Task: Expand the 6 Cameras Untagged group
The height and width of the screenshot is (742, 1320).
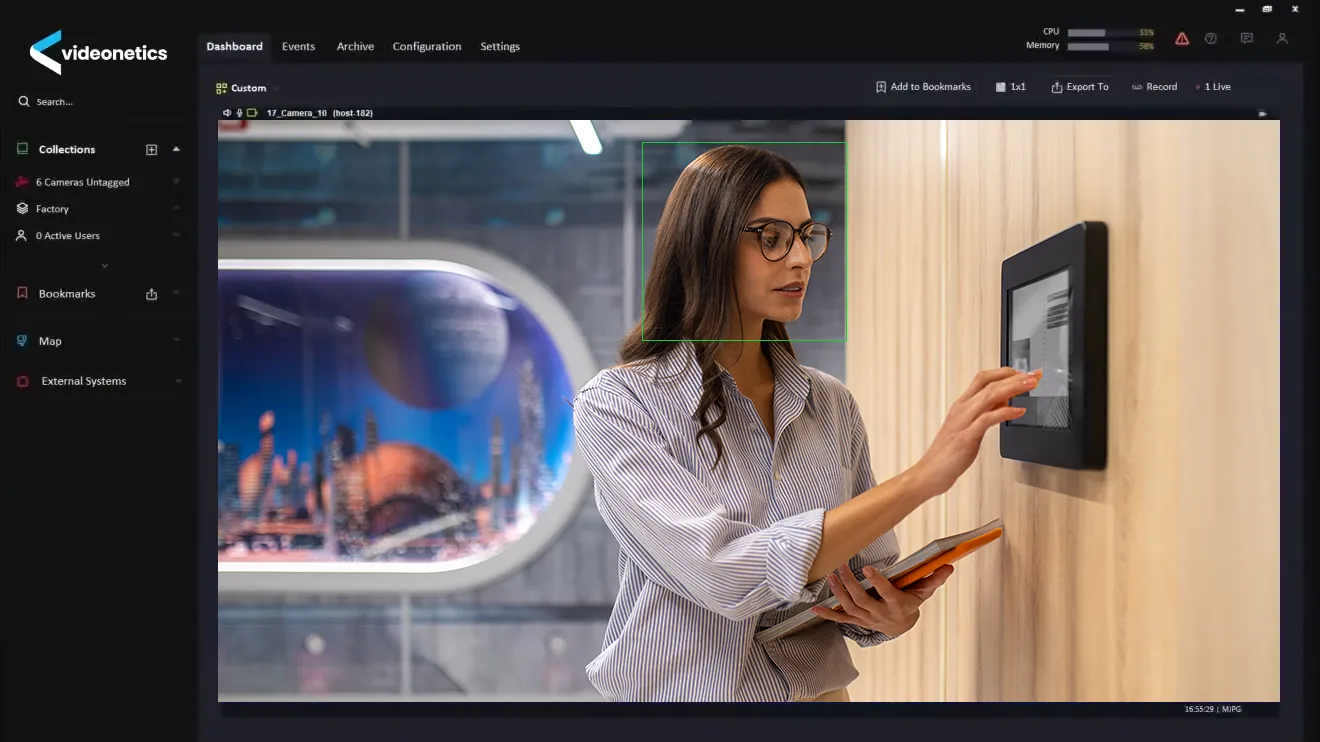Action: coord(176,182)
